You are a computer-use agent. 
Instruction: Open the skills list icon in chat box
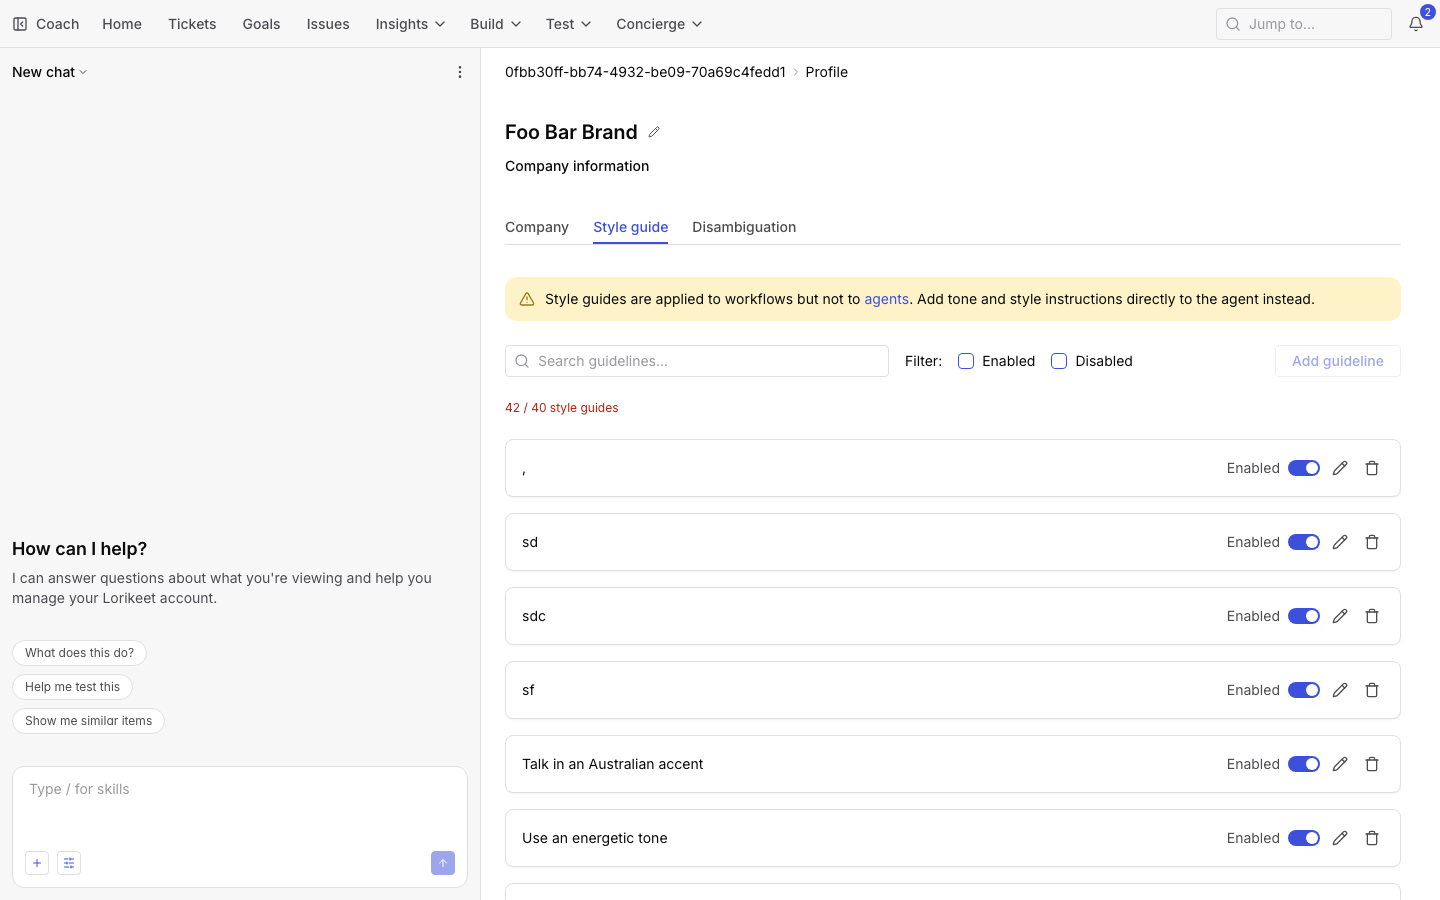click(69, 863)
